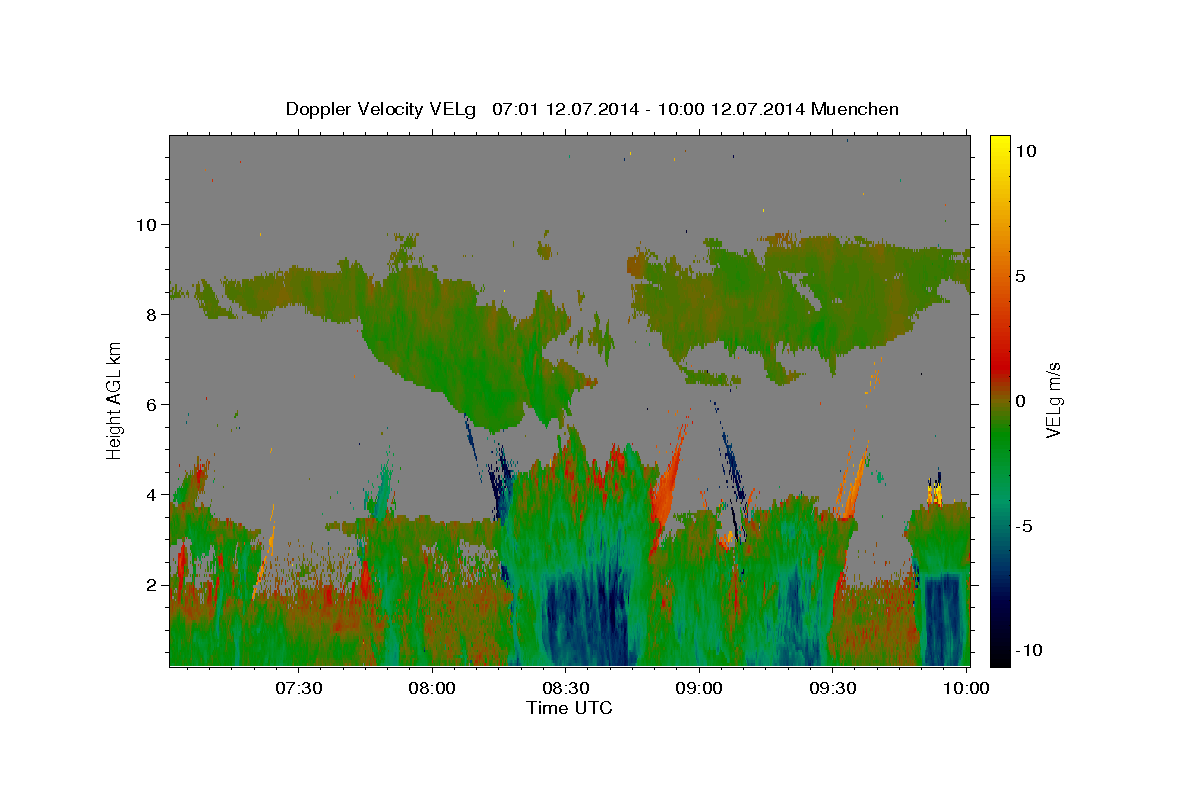Click the '08:00' time tick label
The width and height of the screenshot is (1200, 800).
432,688
